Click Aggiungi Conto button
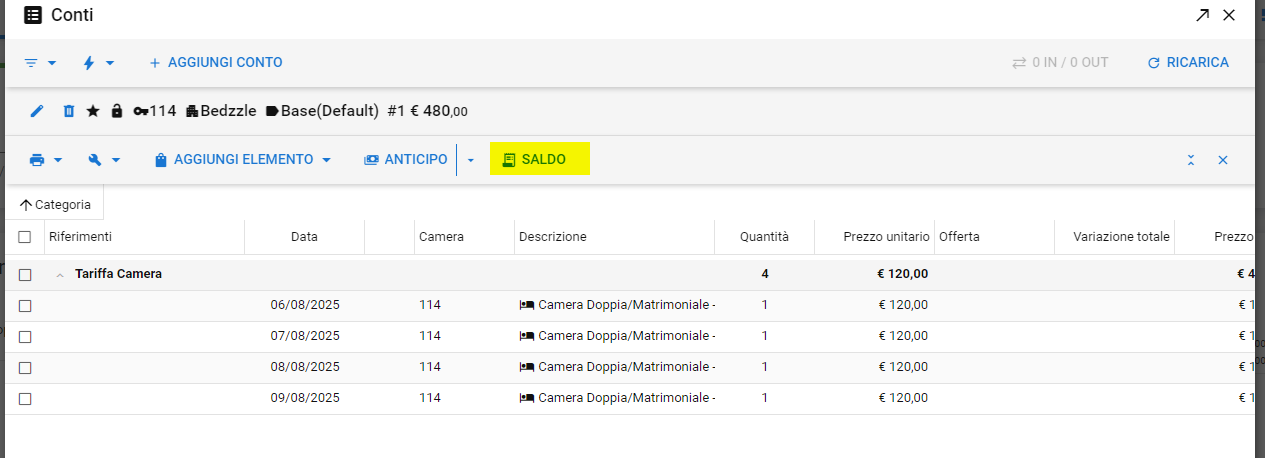 tap(215, 63)
